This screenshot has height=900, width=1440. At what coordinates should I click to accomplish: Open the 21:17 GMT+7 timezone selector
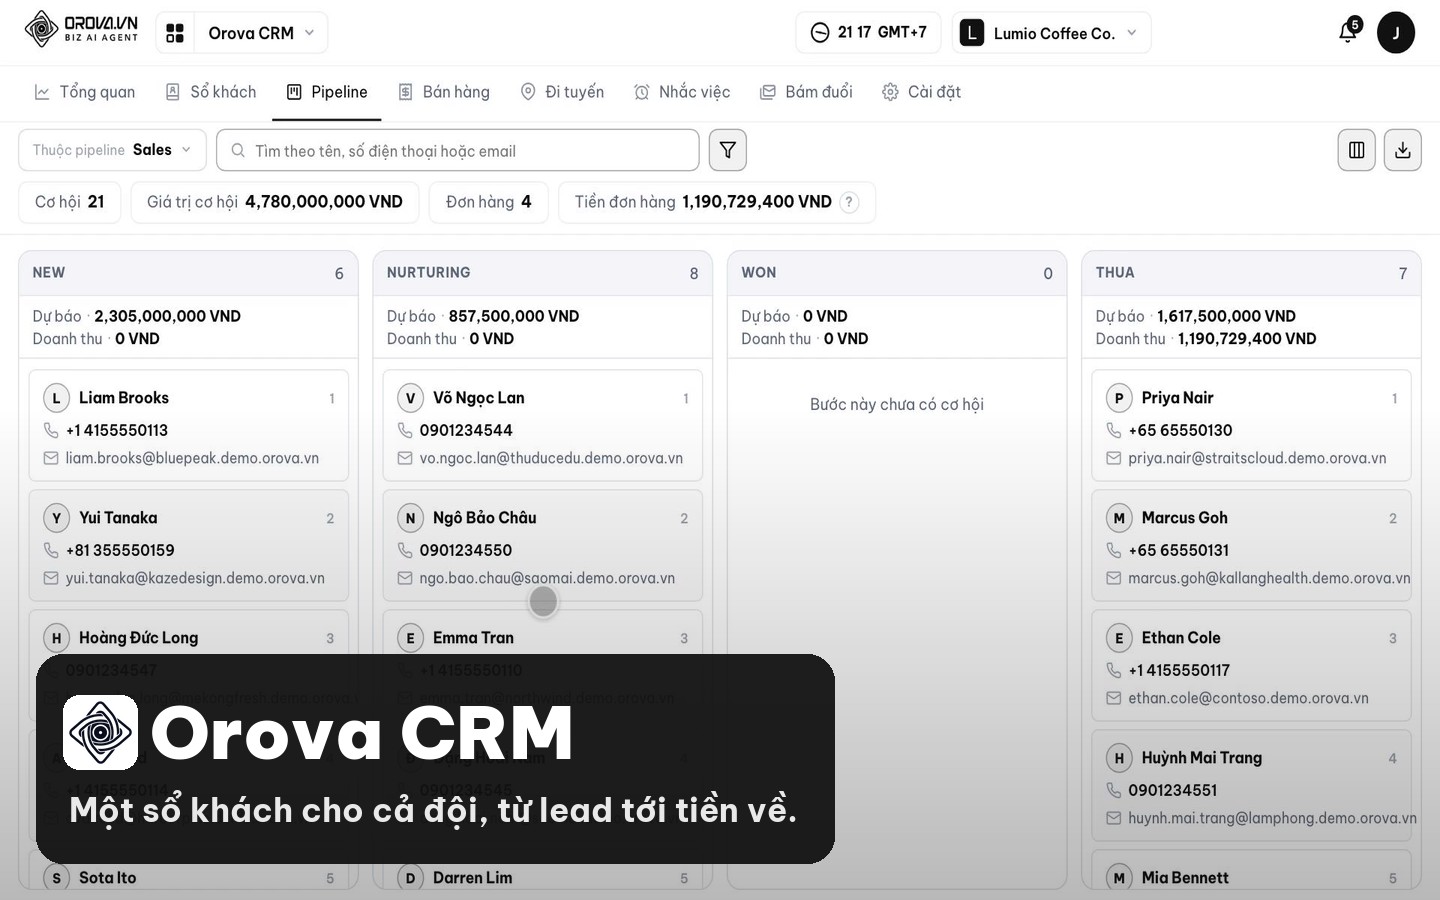point(868,32)
